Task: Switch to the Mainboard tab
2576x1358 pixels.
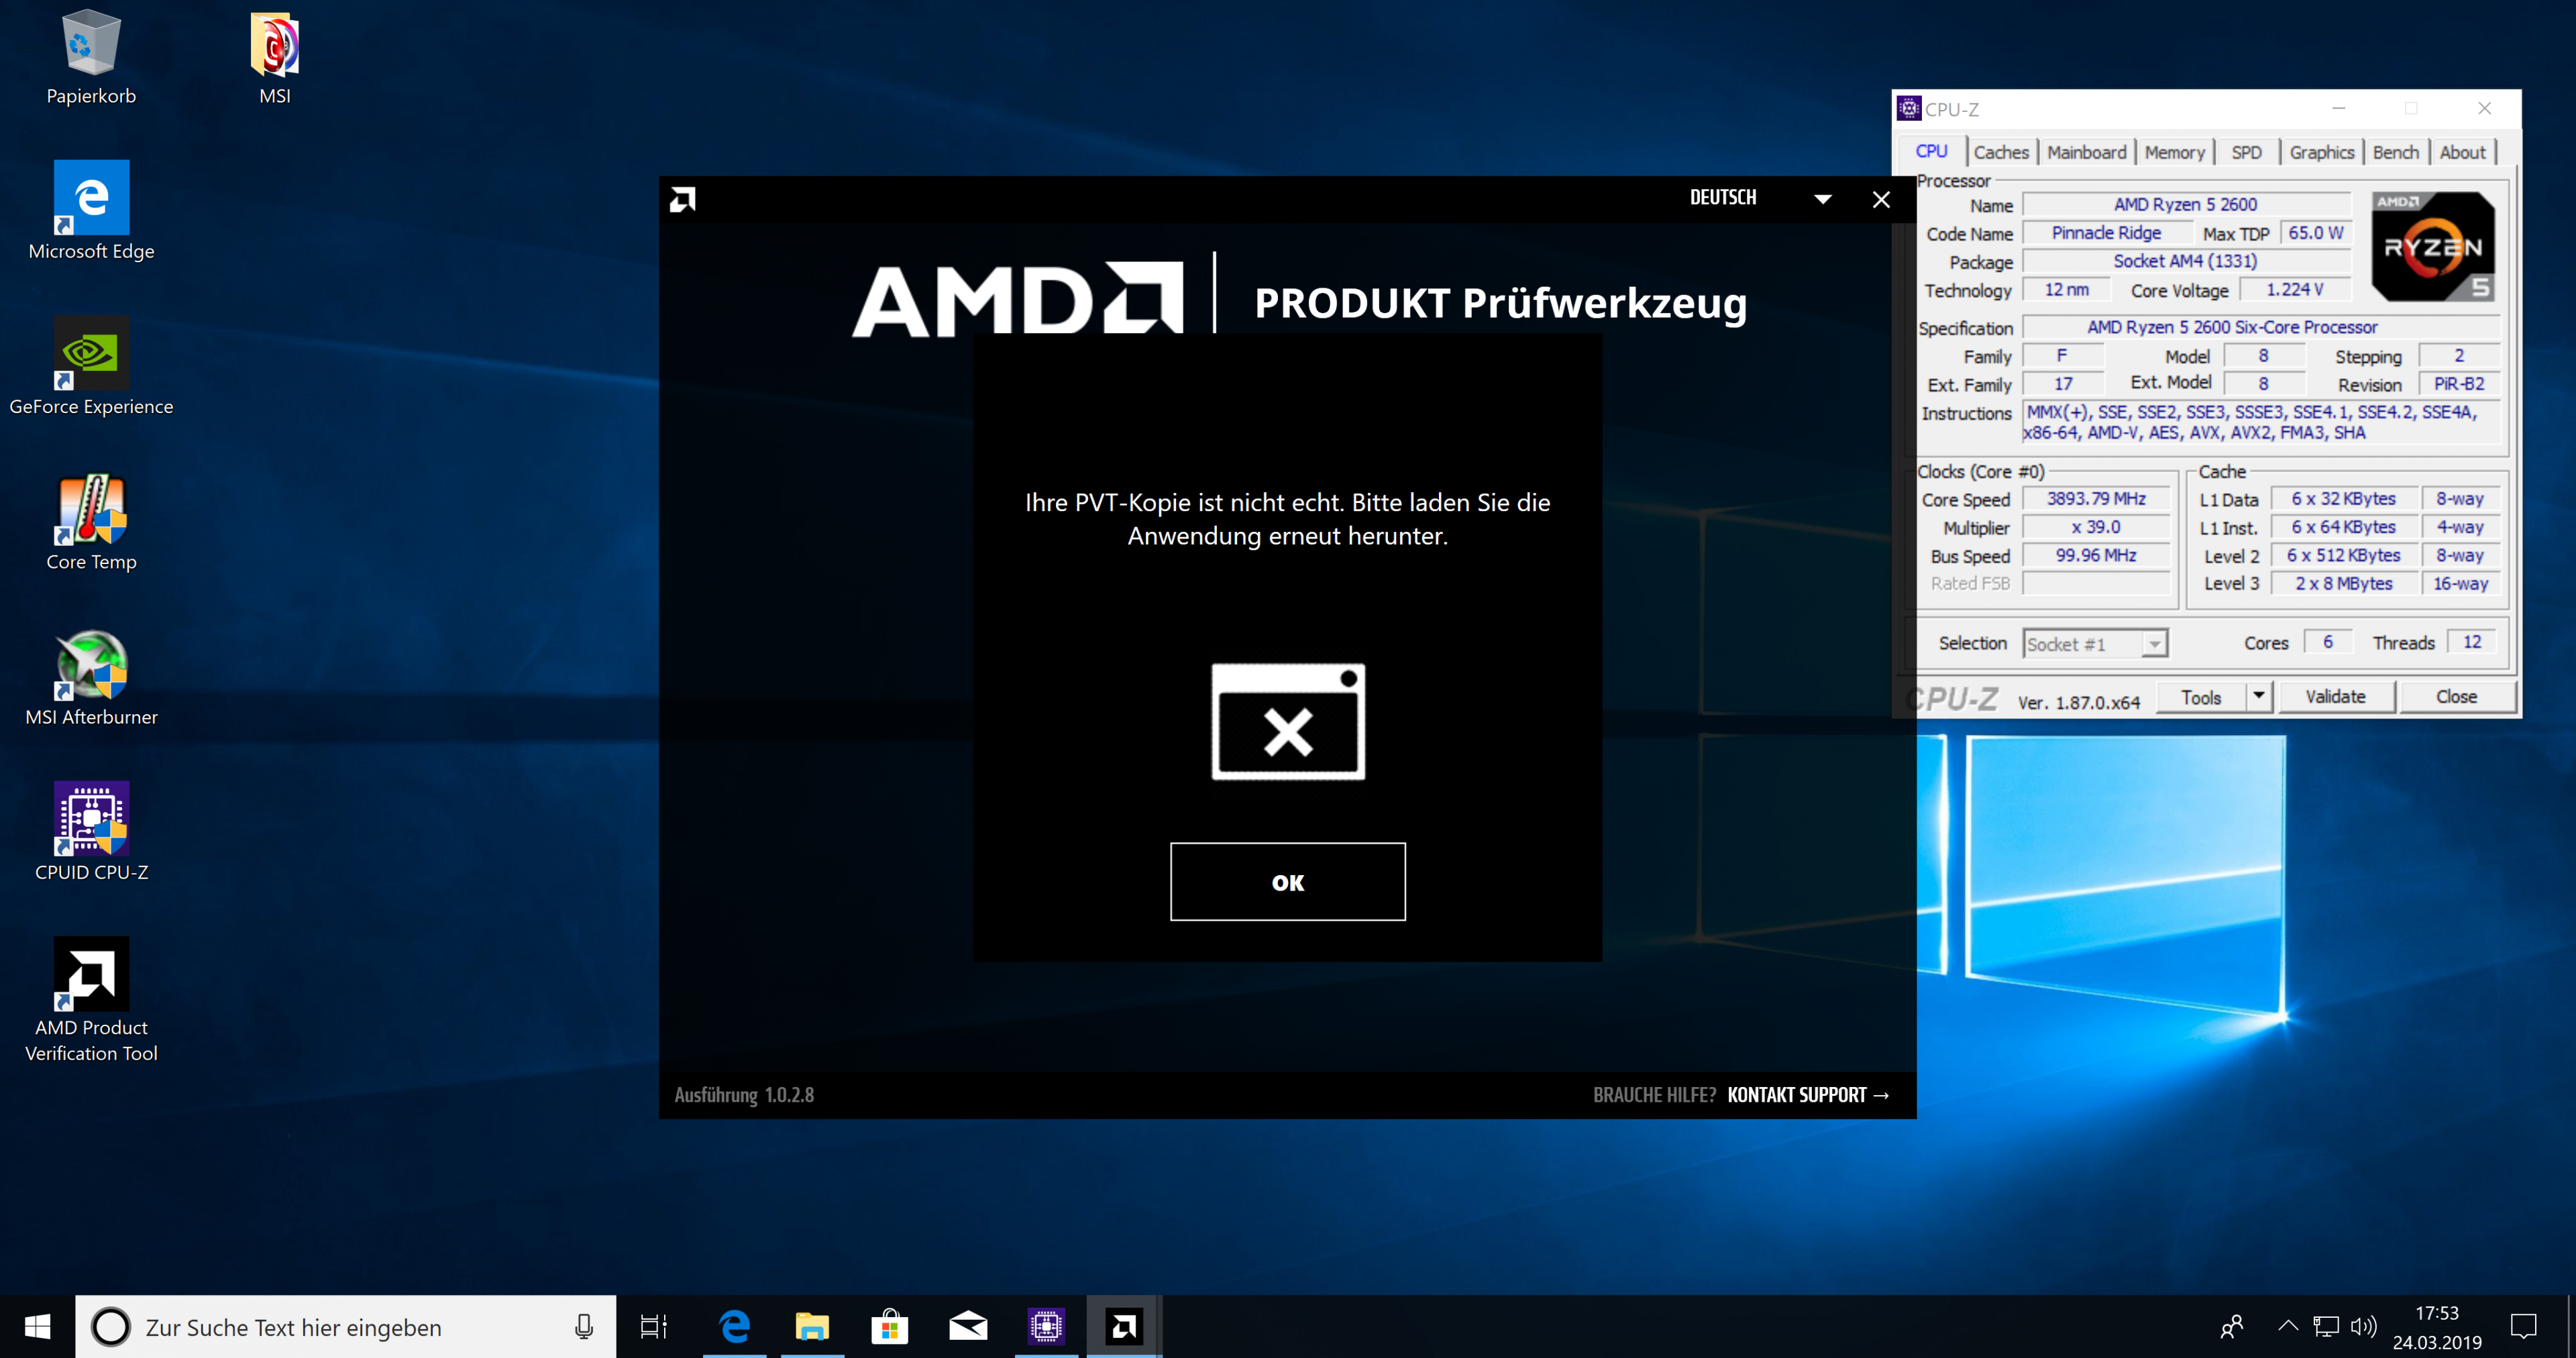Action: (x=2086, y=152)
